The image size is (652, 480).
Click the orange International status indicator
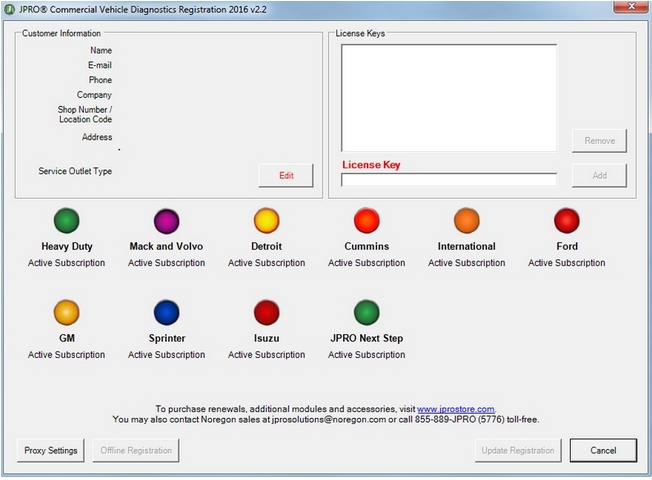(467, 220)
